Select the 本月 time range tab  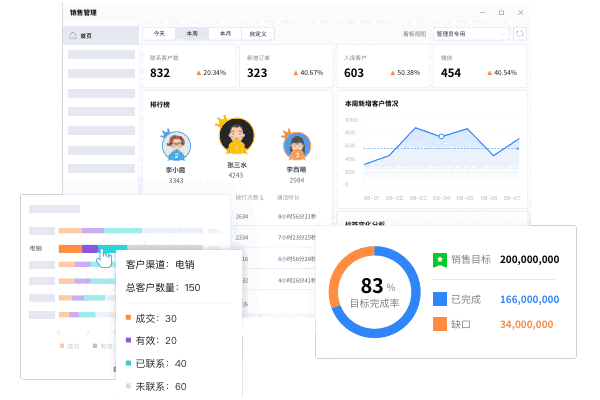pyautogui.click(x=225, y=34)
